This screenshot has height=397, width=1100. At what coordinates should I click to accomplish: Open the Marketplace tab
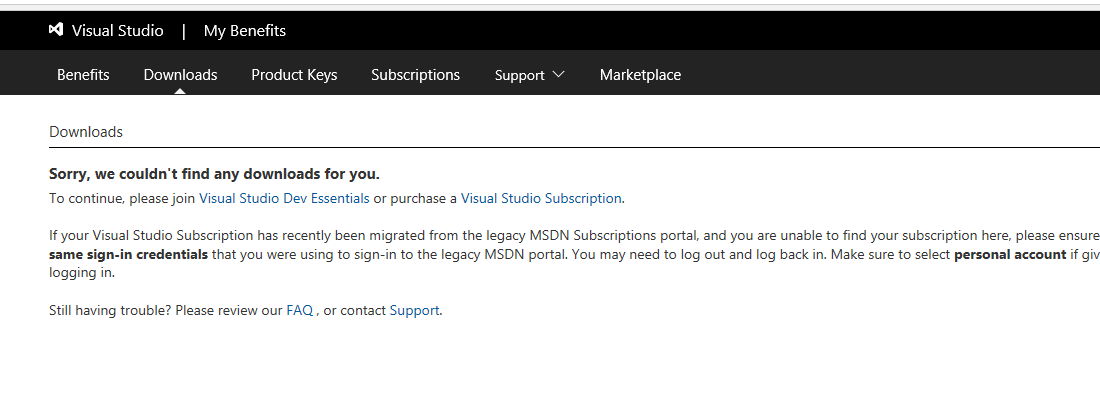point(640,75)
